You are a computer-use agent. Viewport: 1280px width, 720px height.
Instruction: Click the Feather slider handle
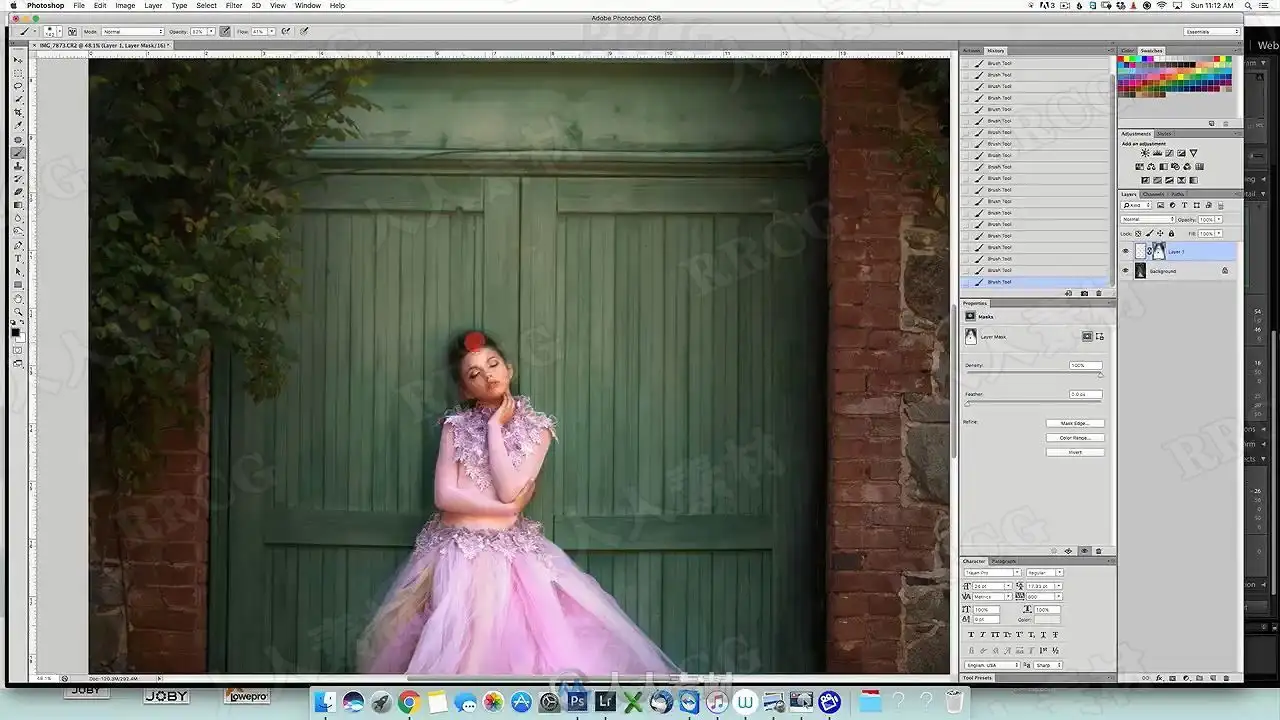pyautogui.click(x=967, y=403)
